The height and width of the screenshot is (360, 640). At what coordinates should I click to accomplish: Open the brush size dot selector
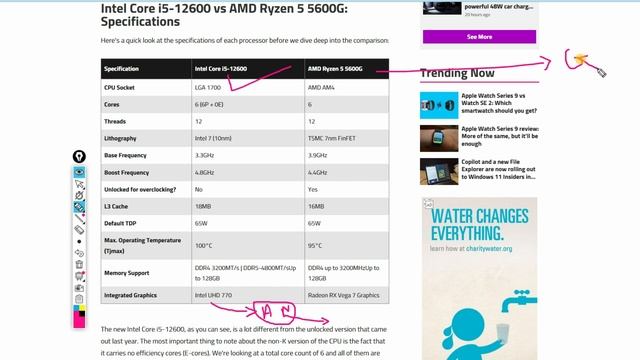(x=79, y=242)
